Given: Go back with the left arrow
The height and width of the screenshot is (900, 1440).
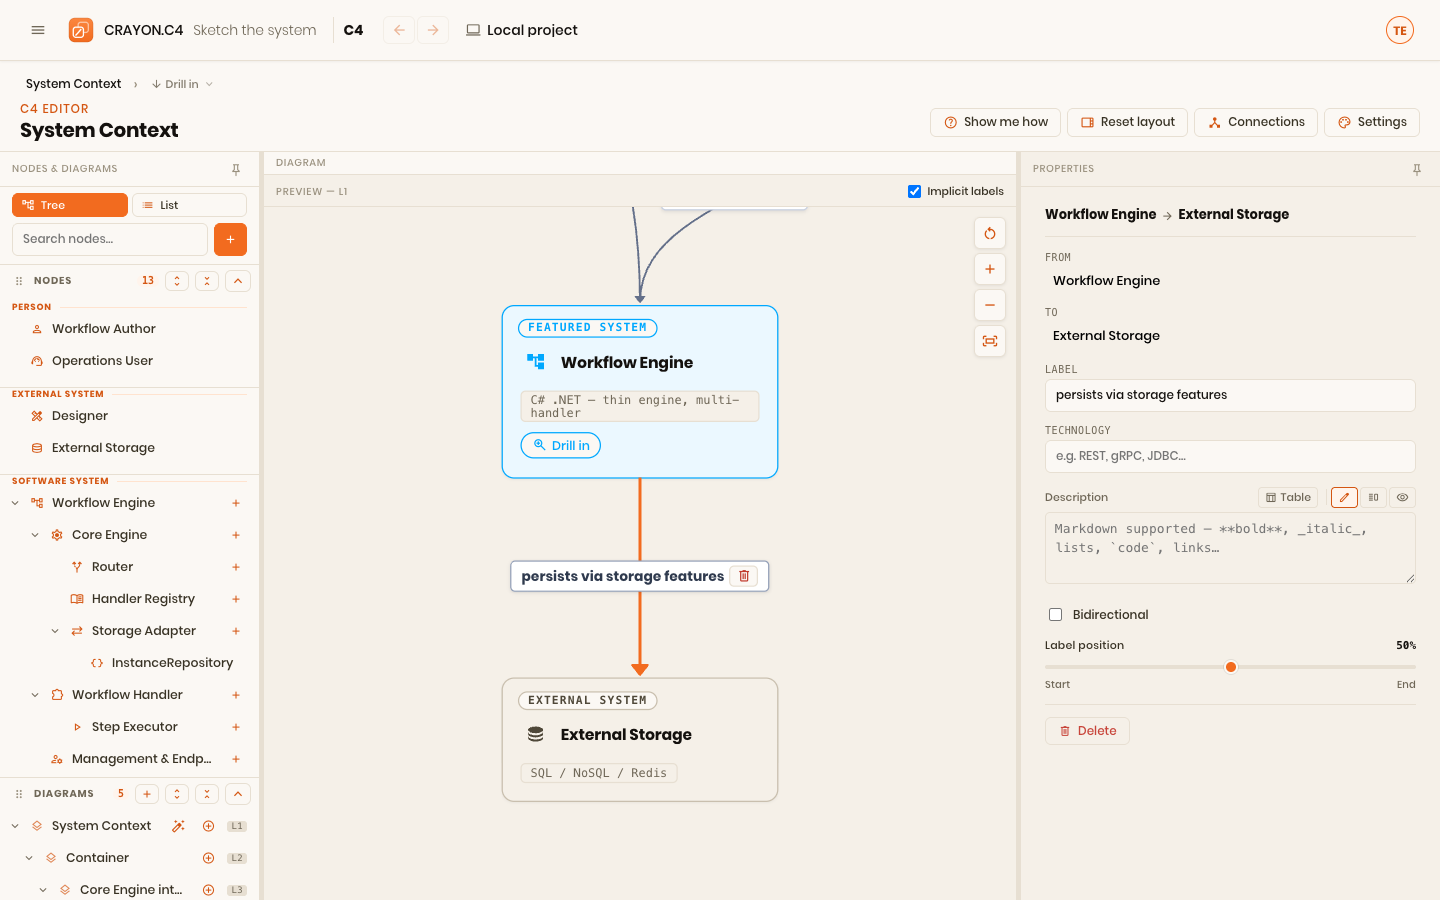Looking at the screenshot, I should [x=399, y=30].
